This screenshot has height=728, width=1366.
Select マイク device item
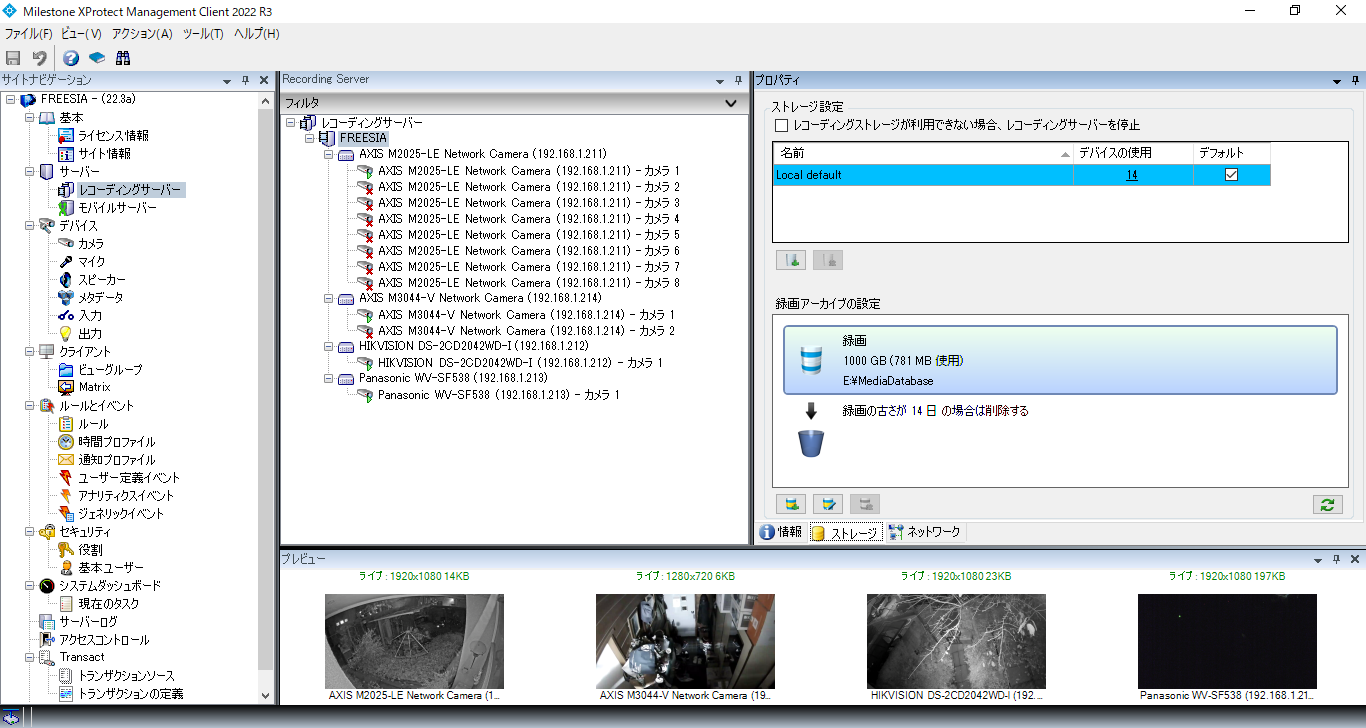(x=91, y=261)
